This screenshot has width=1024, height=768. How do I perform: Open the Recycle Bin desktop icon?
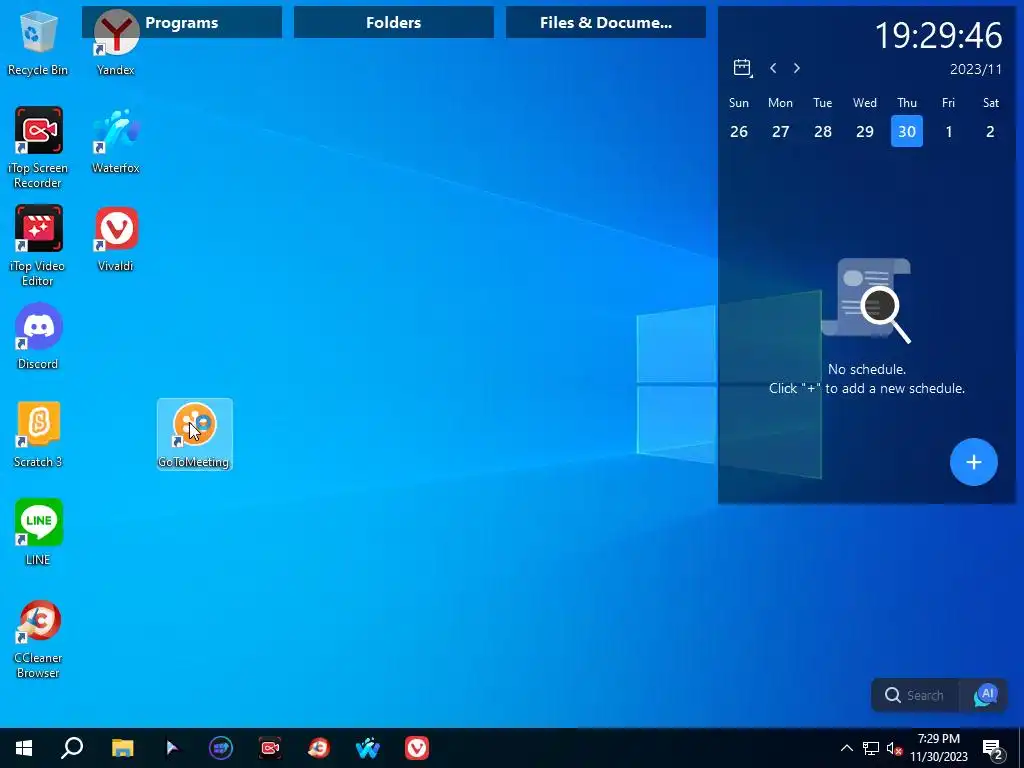[37, 44]
